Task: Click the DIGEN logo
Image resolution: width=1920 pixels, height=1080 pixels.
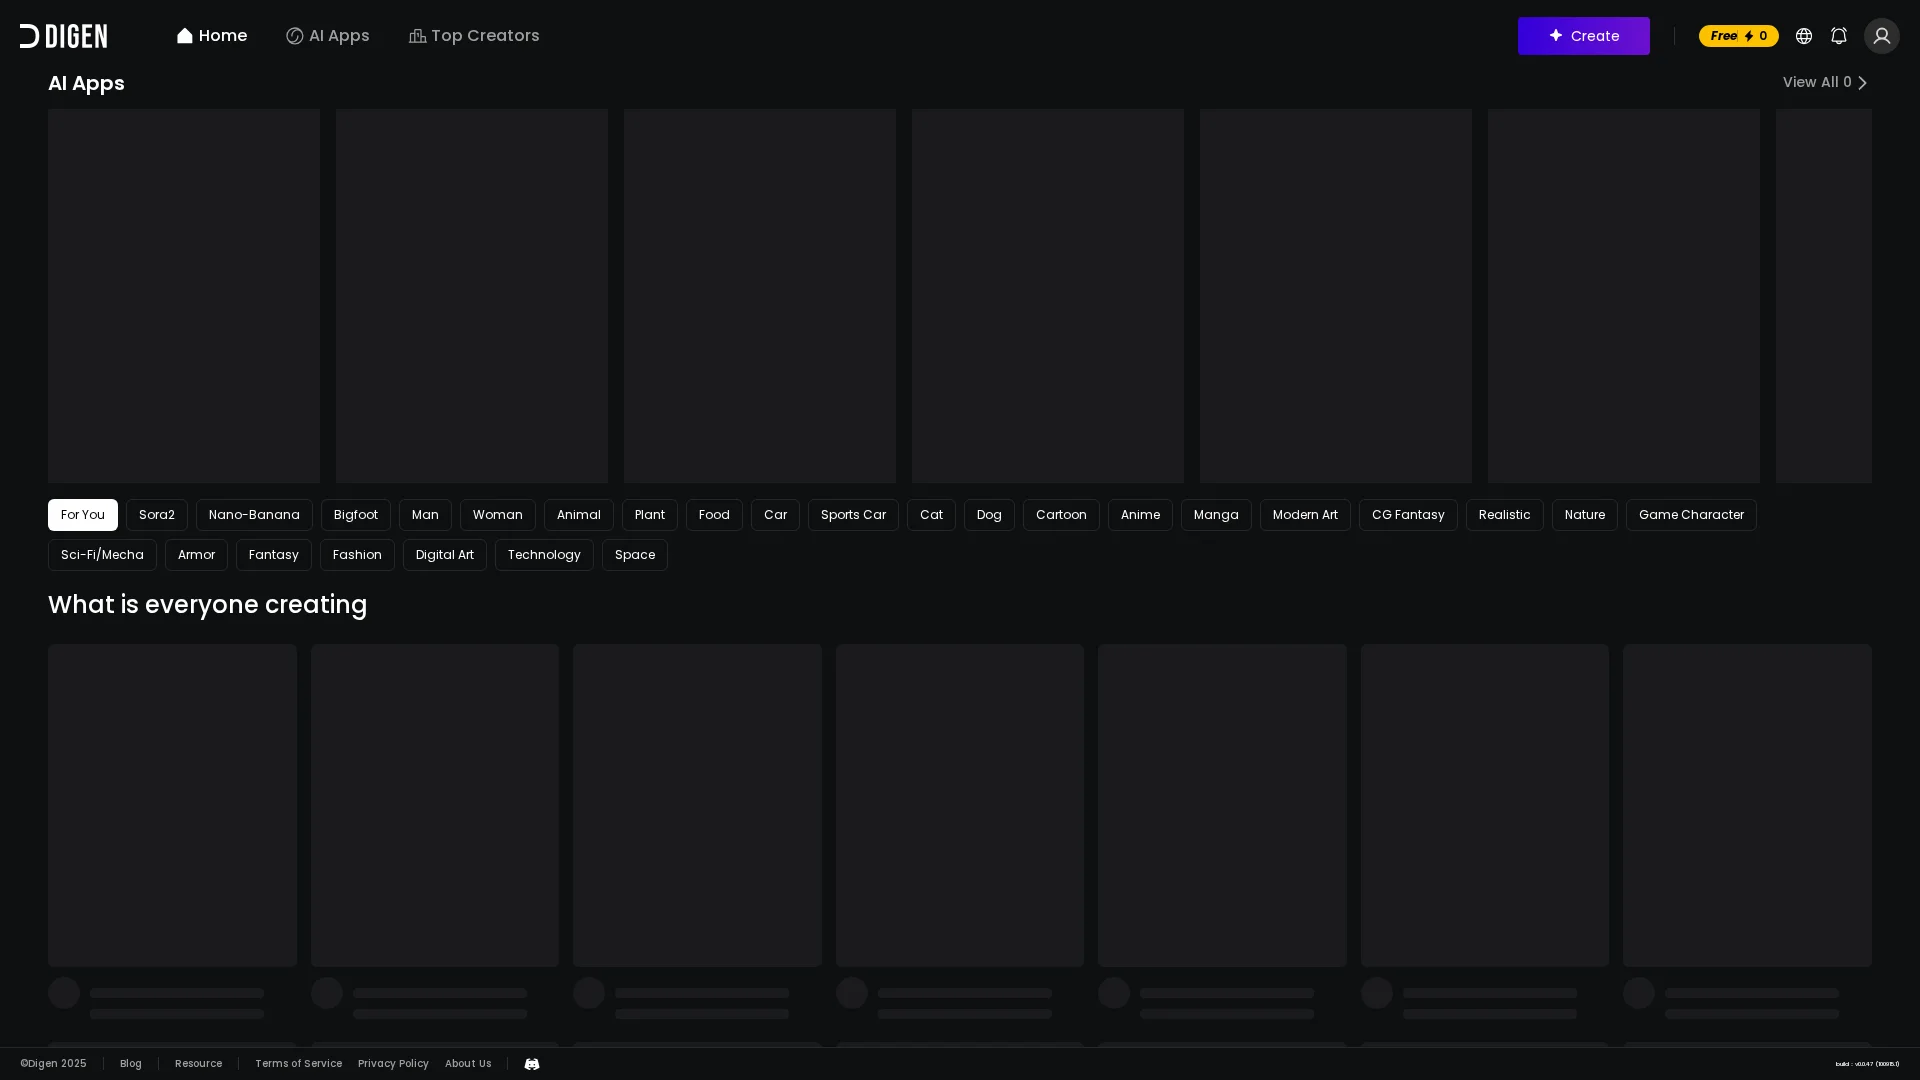Action: click(x=63, y=36)
